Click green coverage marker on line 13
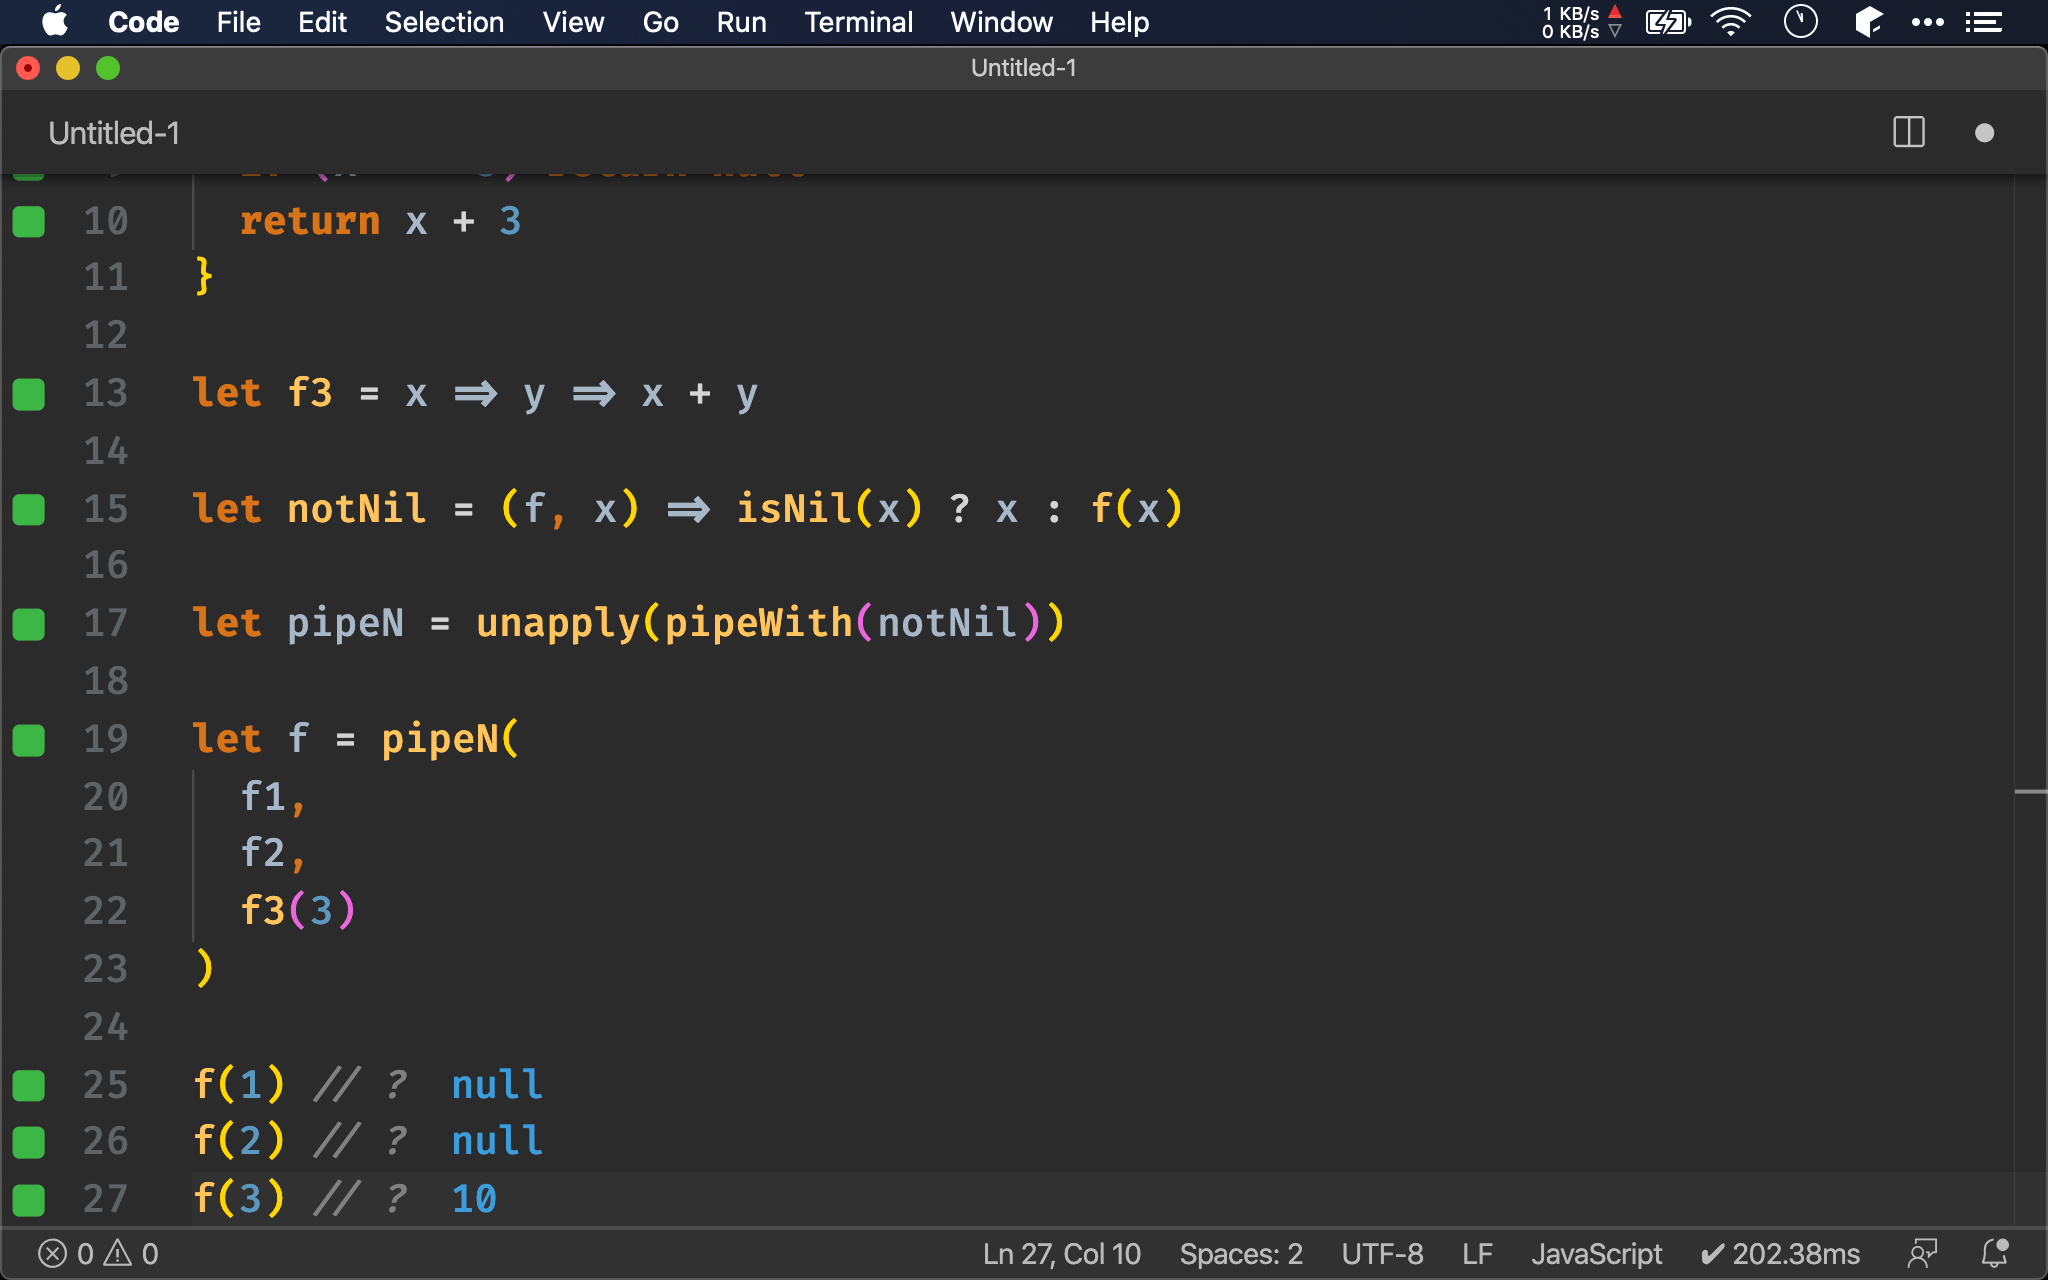2048x1280 pixels. [29, 395]
